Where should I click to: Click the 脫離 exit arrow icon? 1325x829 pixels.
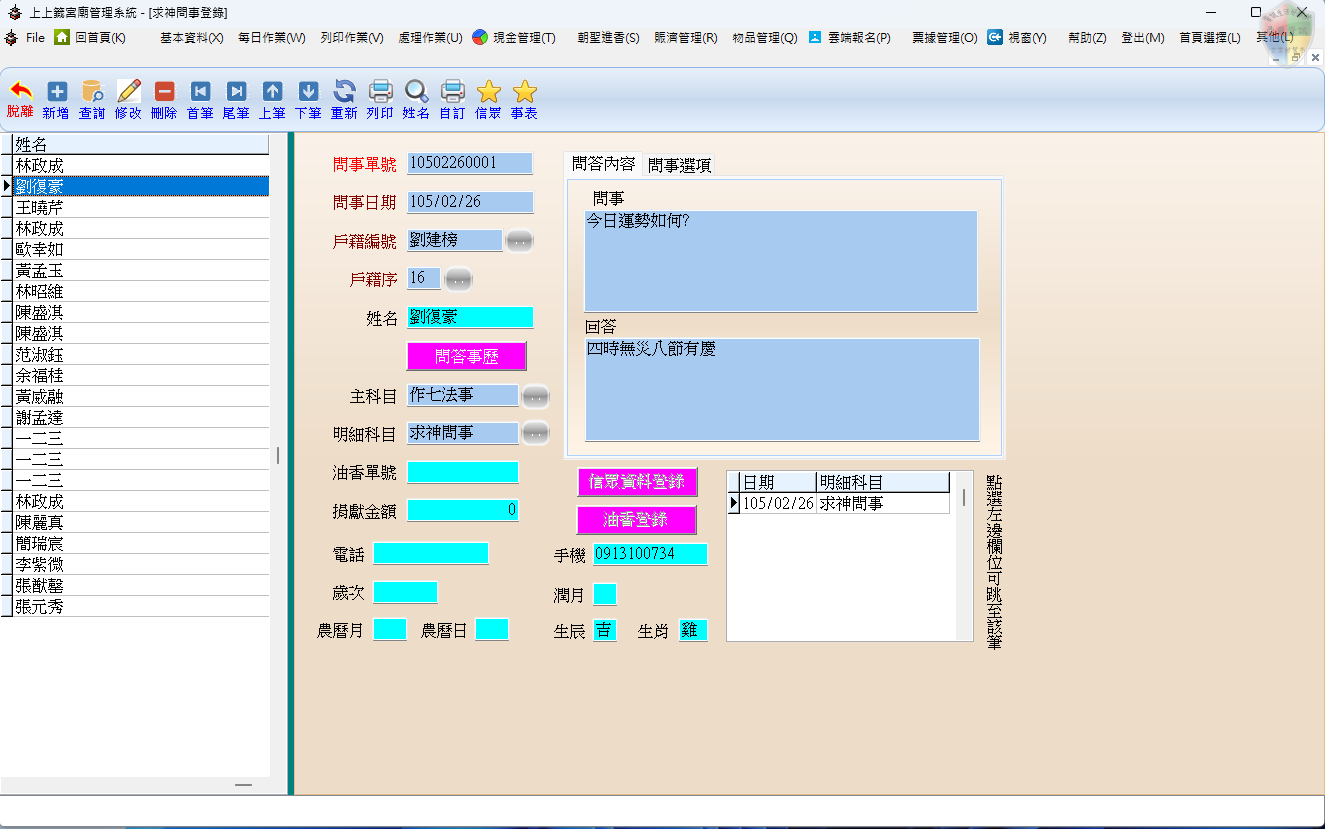20,93
